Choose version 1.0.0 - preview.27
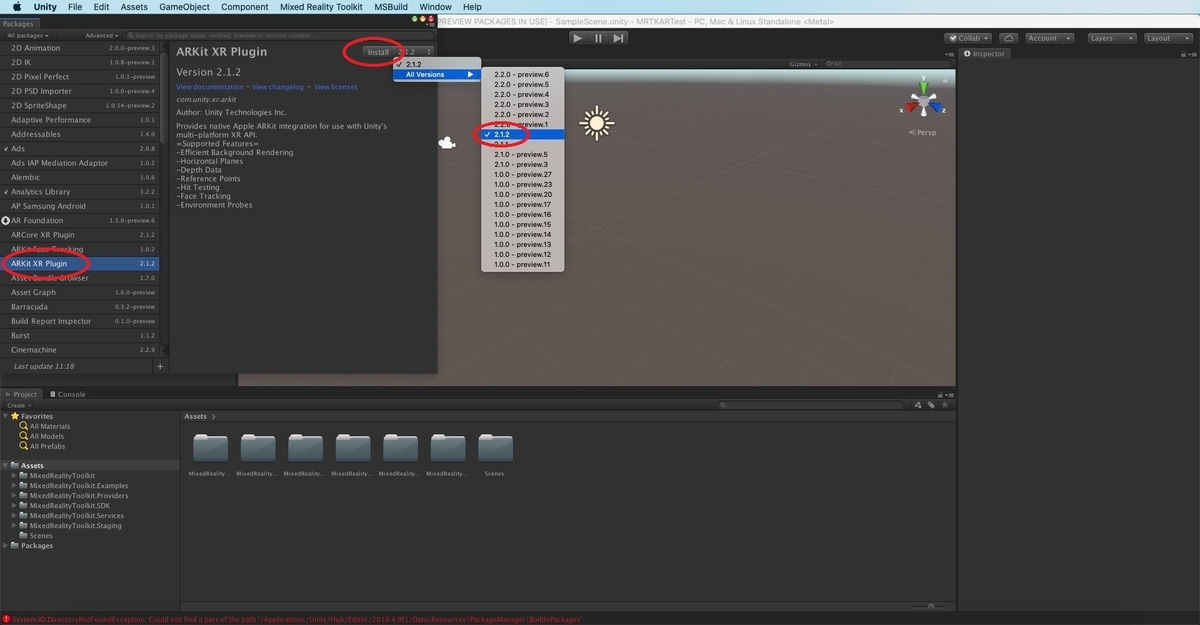 click(522, 174)
